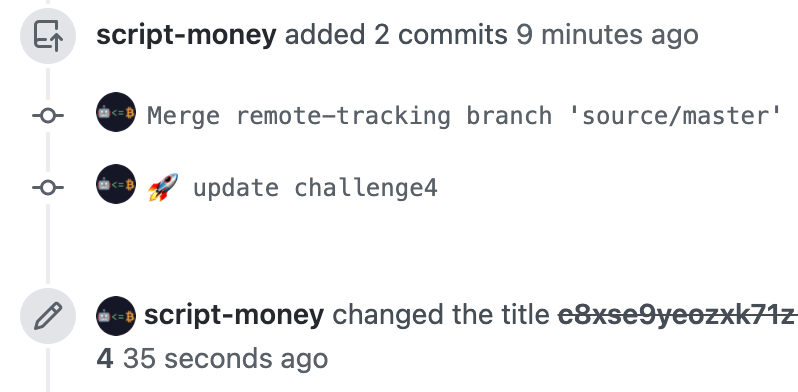Click commit node icon beside the Merge commit
This screenshot has width=798, height=392.
tap(48, 116)
